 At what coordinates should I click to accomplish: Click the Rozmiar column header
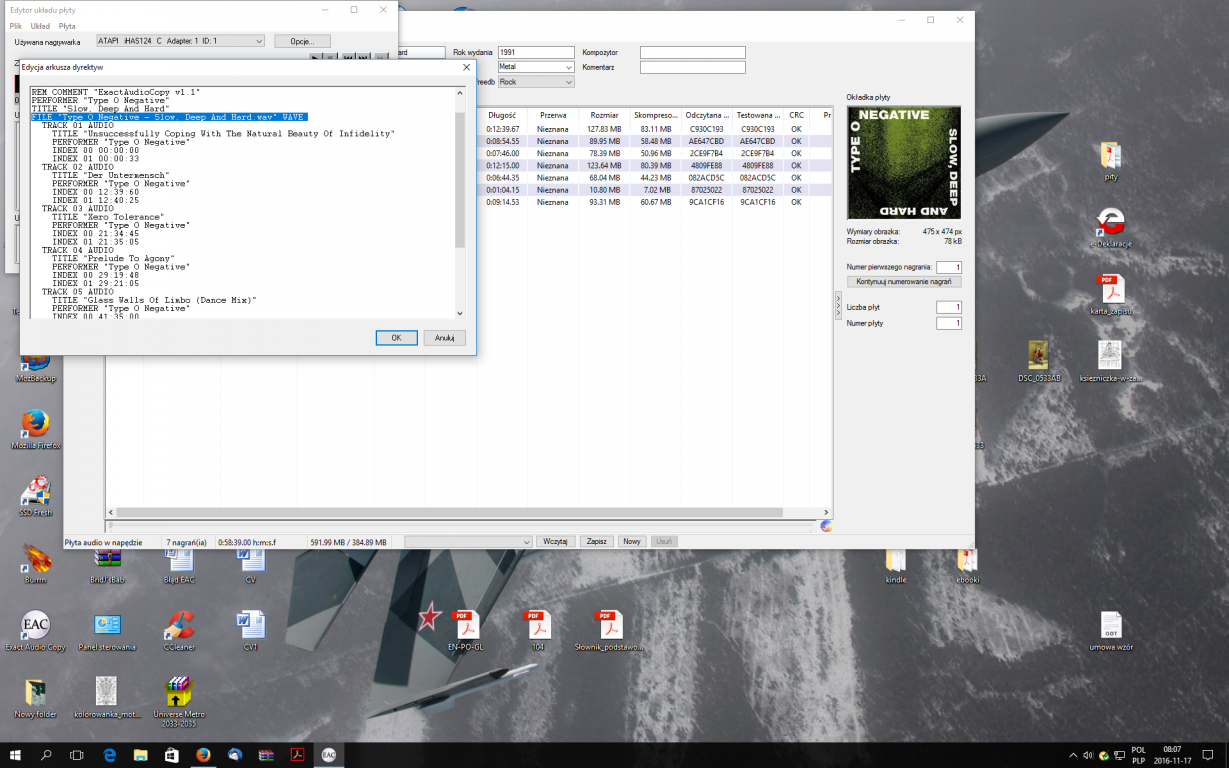(x=604, y=116)
